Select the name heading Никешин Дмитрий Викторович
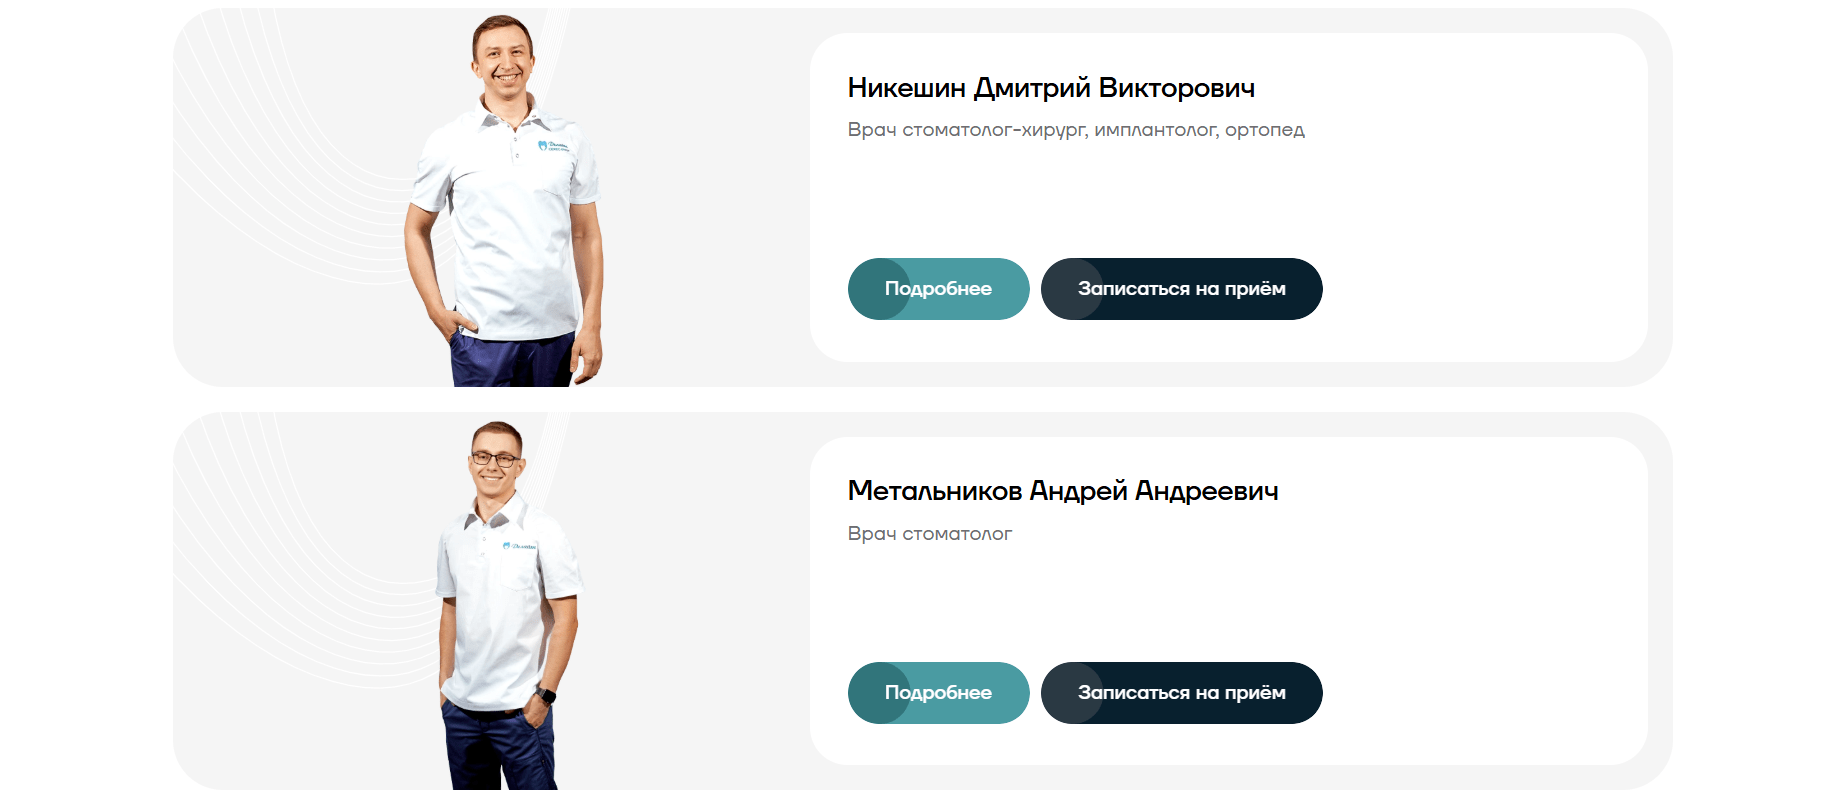Screen dimensions: 1845x792 click(1051, 88)
